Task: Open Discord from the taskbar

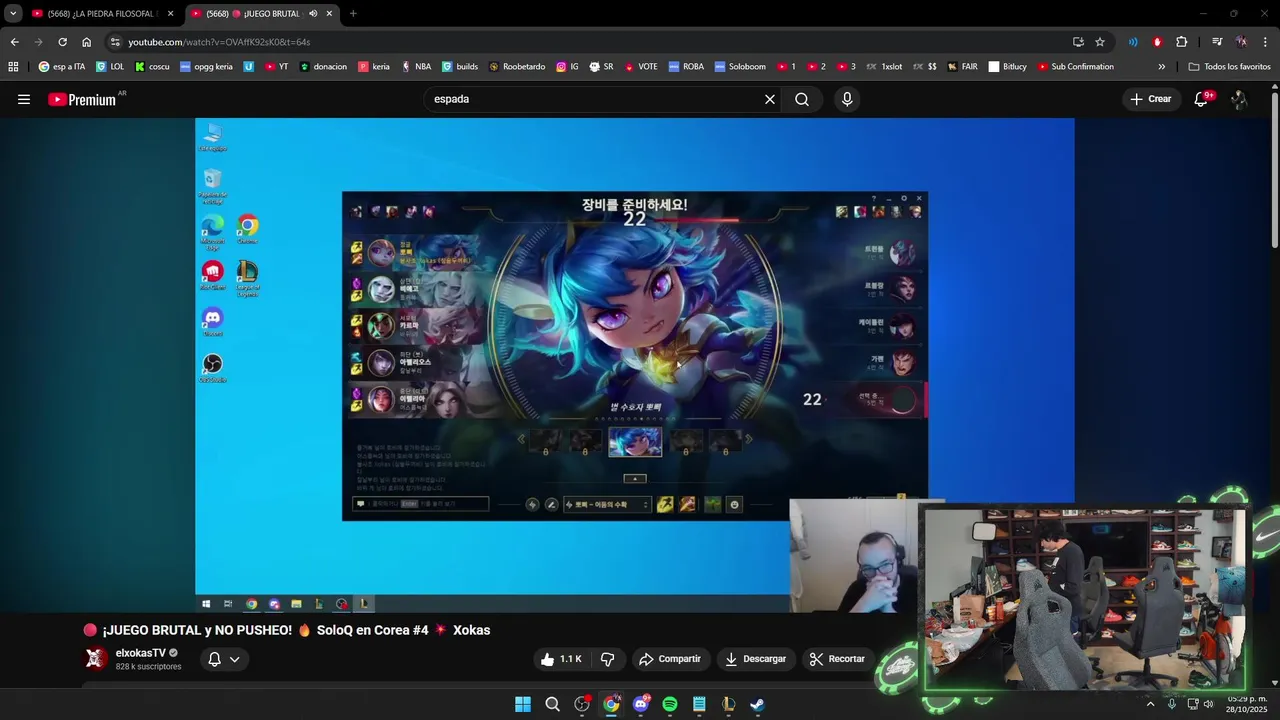Action: (641, 704)
